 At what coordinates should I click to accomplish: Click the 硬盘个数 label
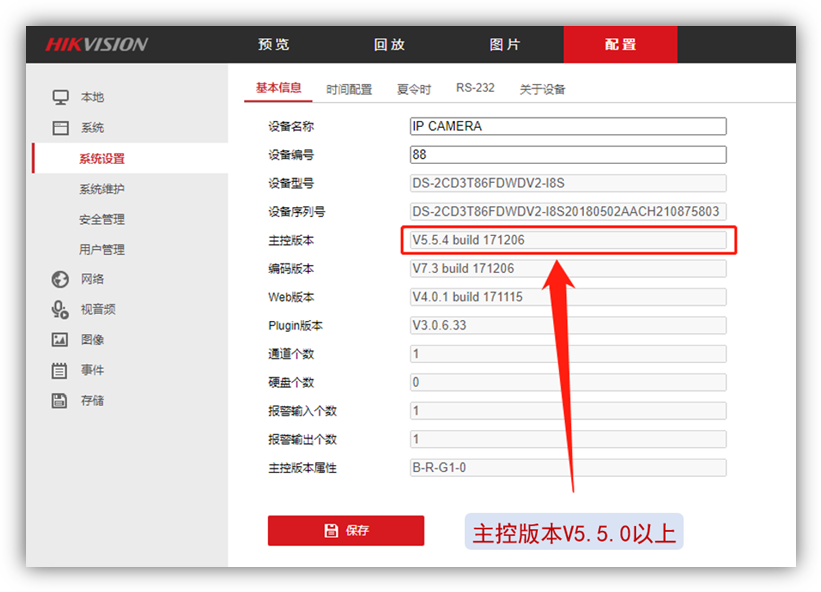click(291, 383)
